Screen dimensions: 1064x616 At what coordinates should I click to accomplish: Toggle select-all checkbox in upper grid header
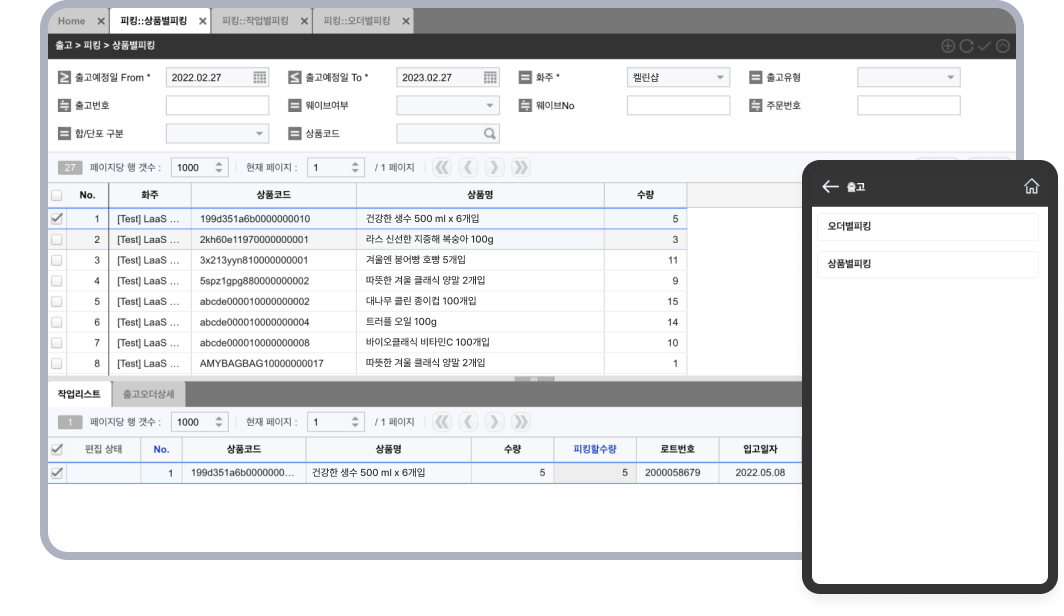pyautogui.click(x=57, y=195)
